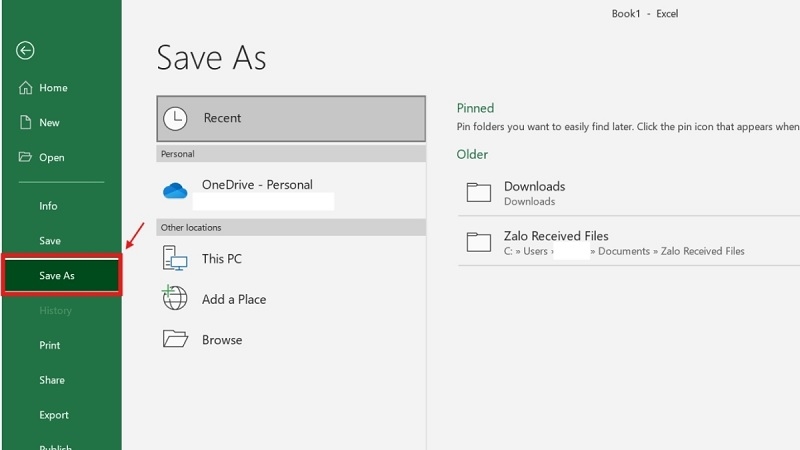This screenshot has width=800, height=450.
Task: Click the Home house icon
Action: coord(26,88)
